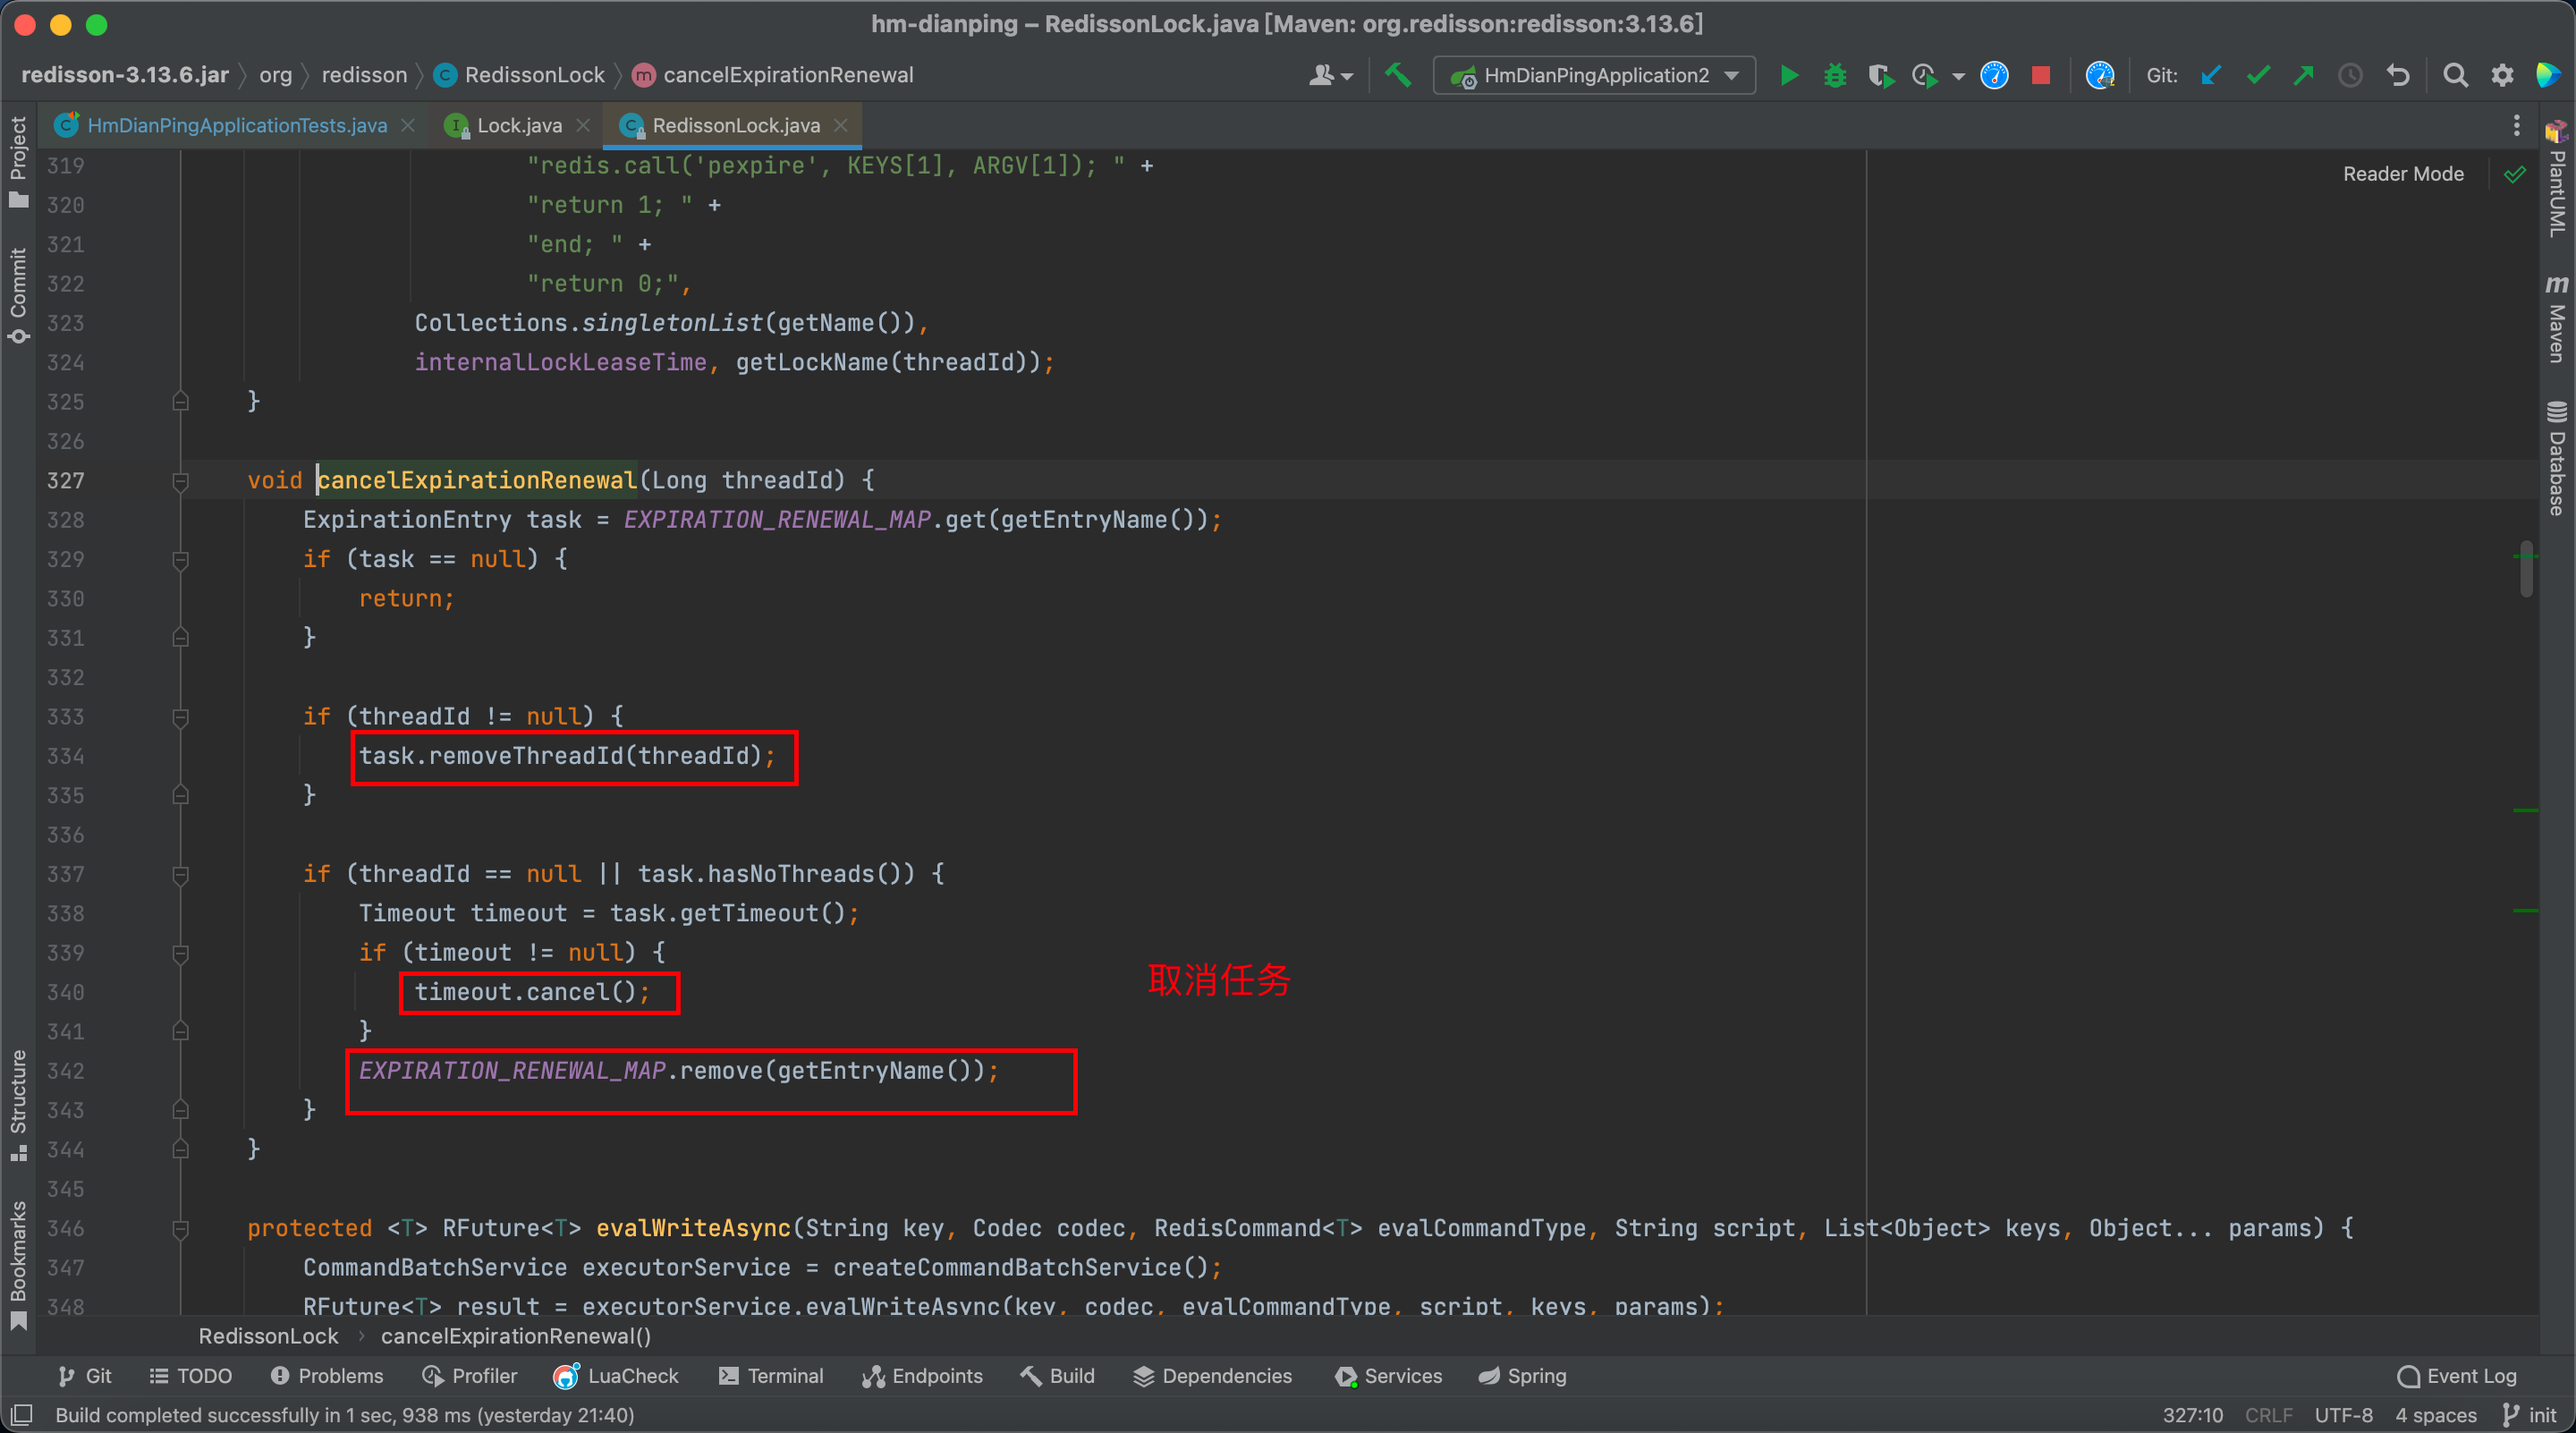The width and height of the screenshot is (2576, 1433).
Task: Open the run configuration dropdown HmDianPingApplication2
Action: click(x=1594, y=75)
